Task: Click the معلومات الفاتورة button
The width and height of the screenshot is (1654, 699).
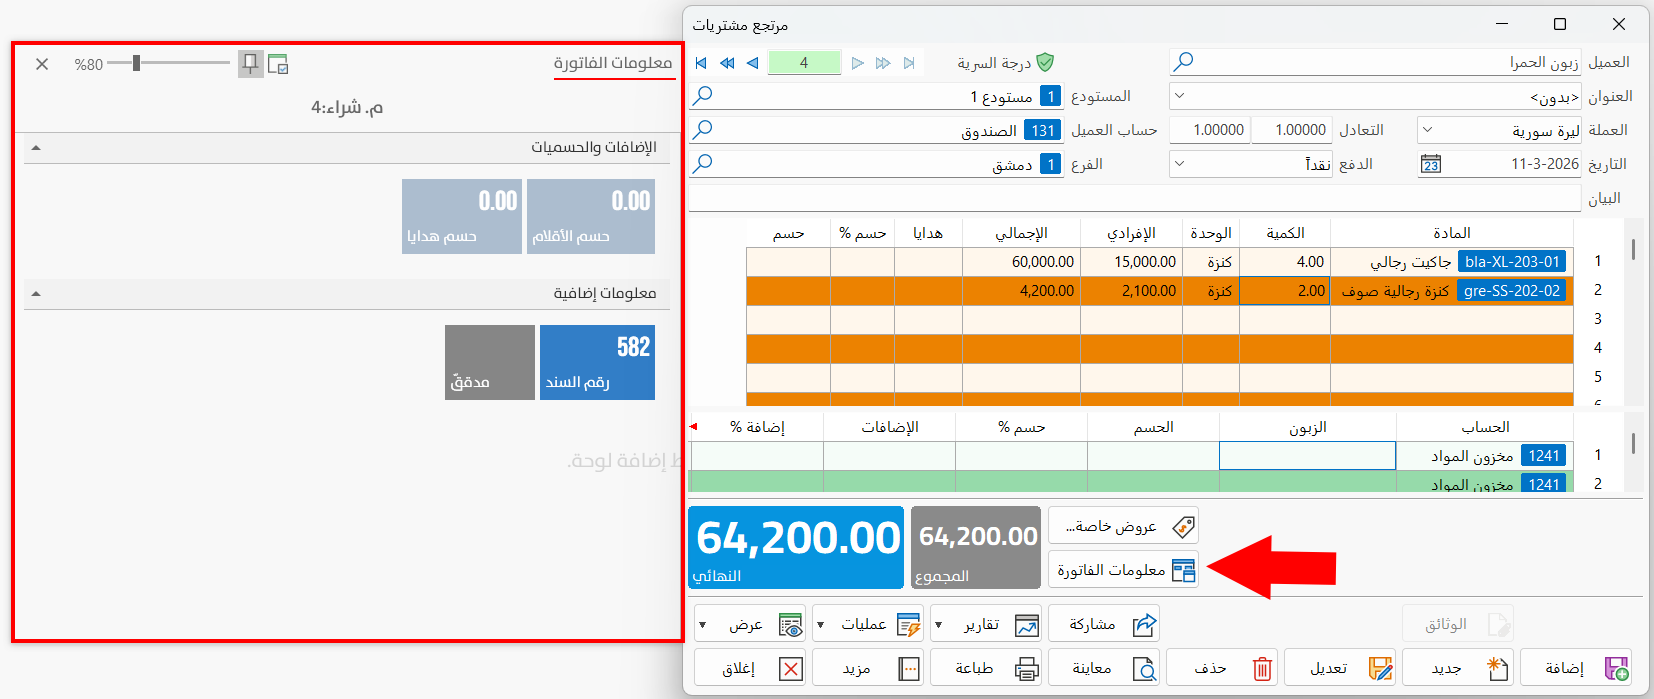Action: point(1123,570)
